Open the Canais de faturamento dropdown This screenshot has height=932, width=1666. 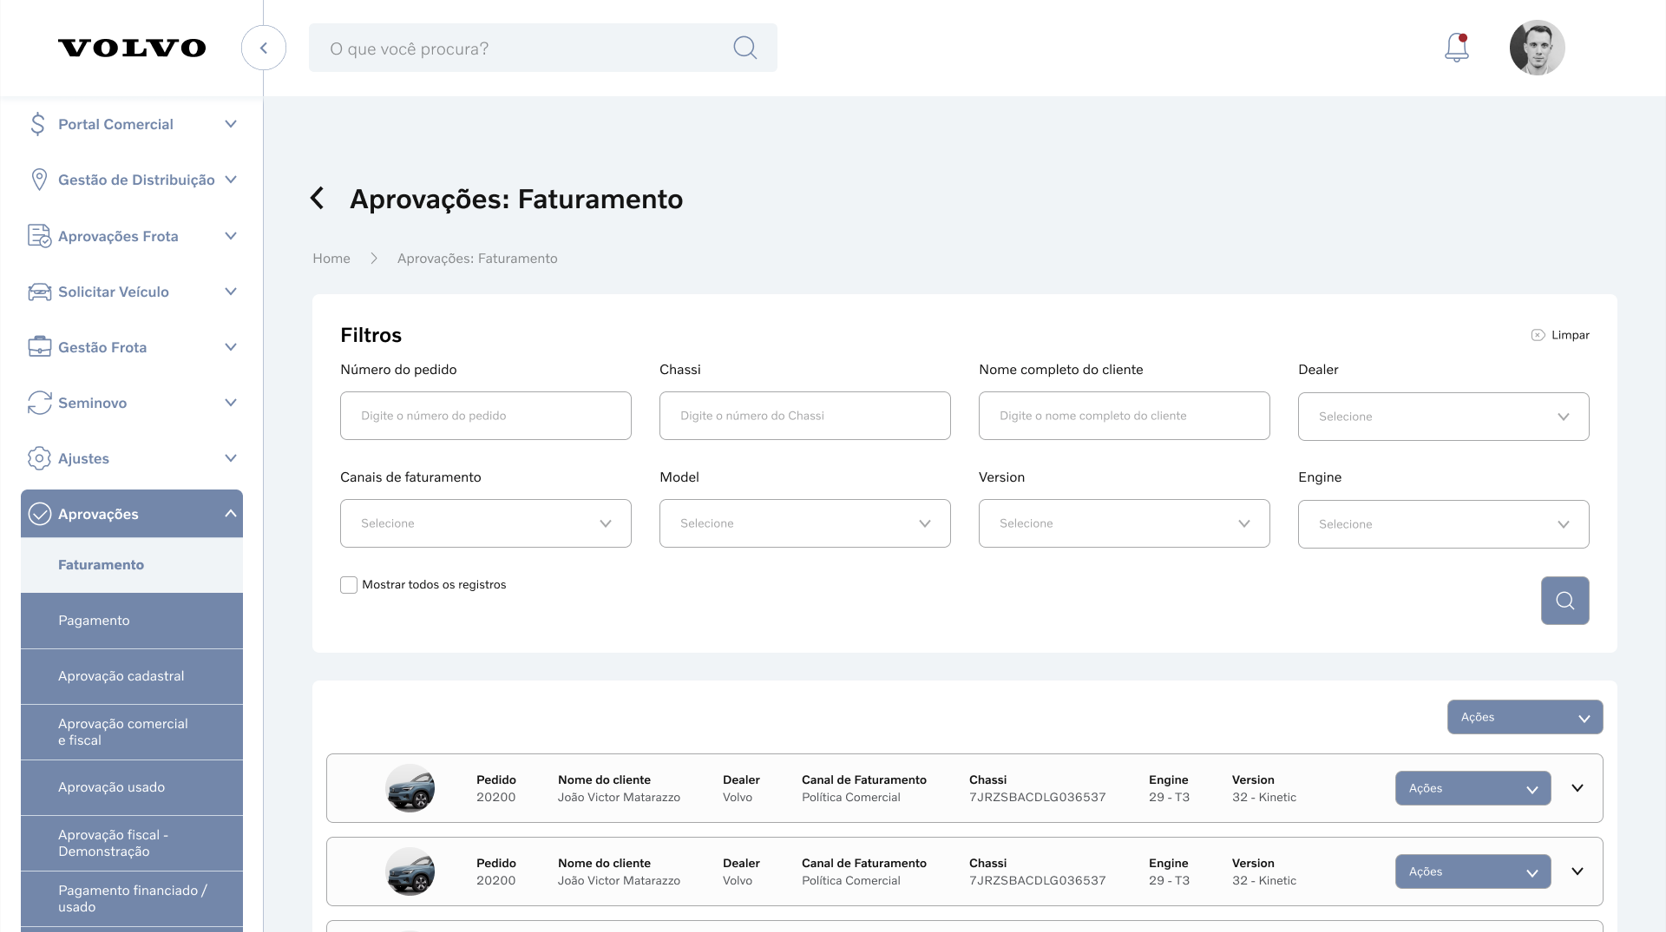[x=485, y=524]
